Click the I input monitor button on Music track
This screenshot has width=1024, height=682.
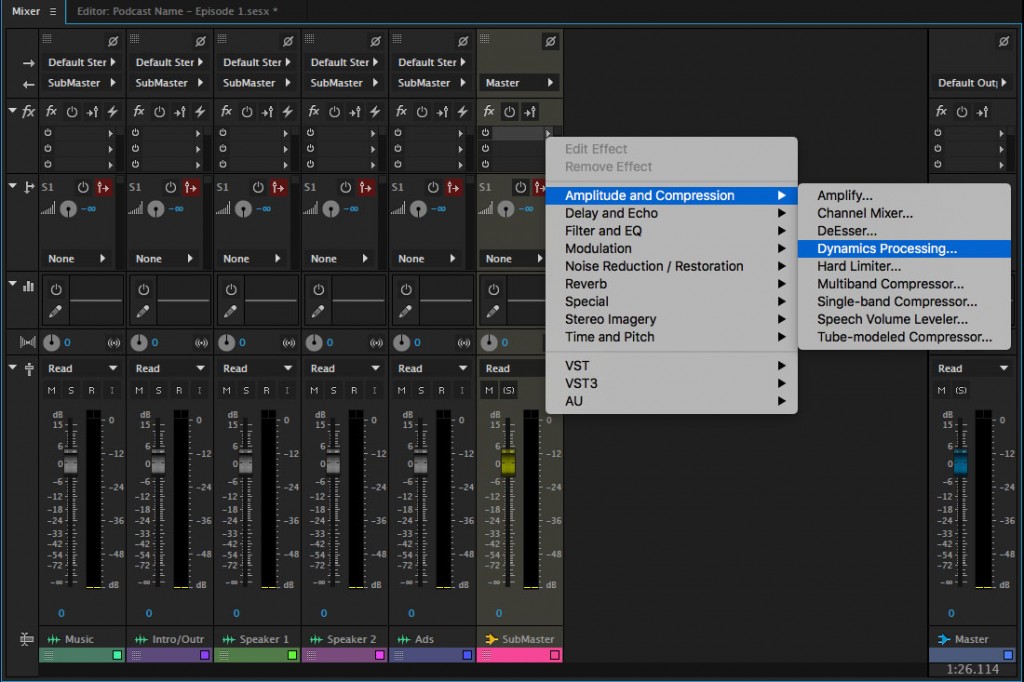coord(112,390)
